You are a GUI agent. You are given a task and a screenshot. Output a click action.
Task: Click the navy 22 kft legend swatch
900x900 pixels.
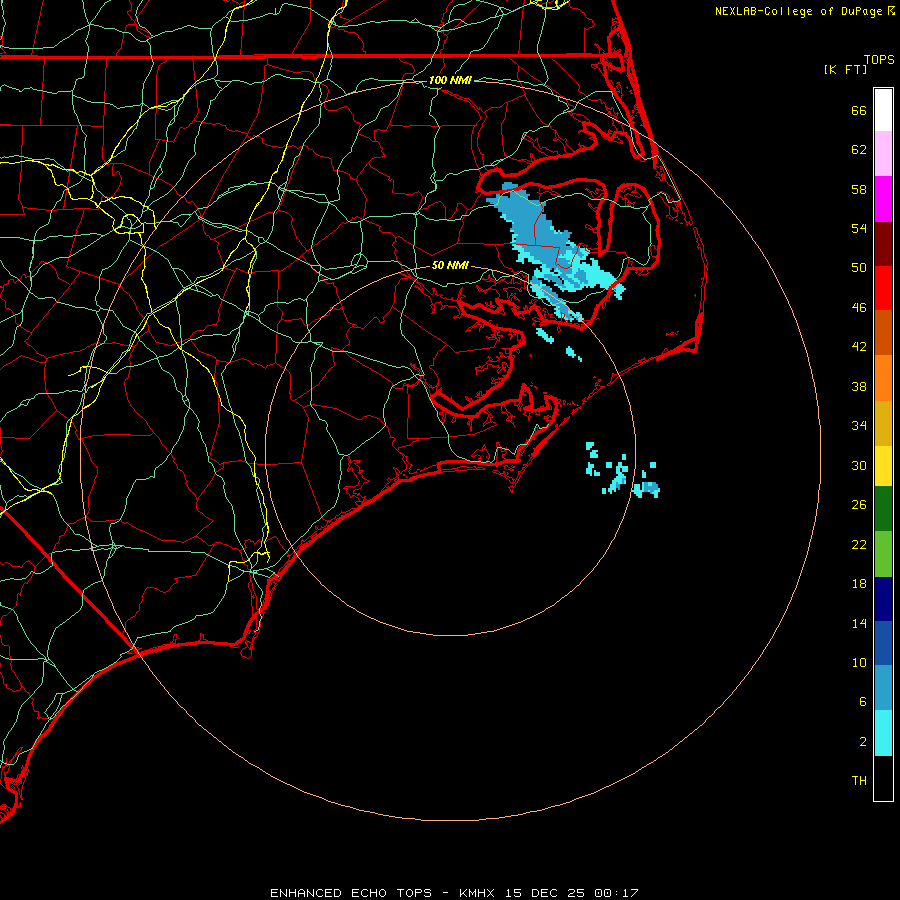[x=883, y=599]
